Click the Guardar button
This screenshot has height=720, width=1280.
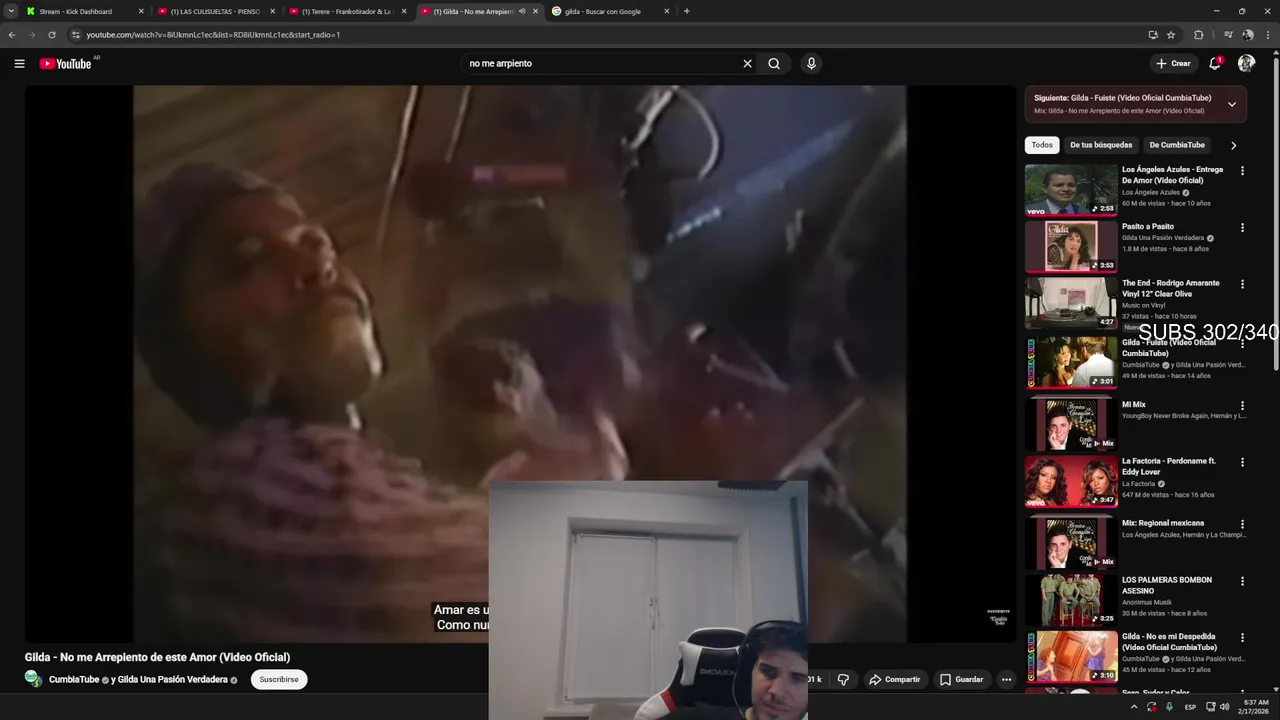coord(961,679)
